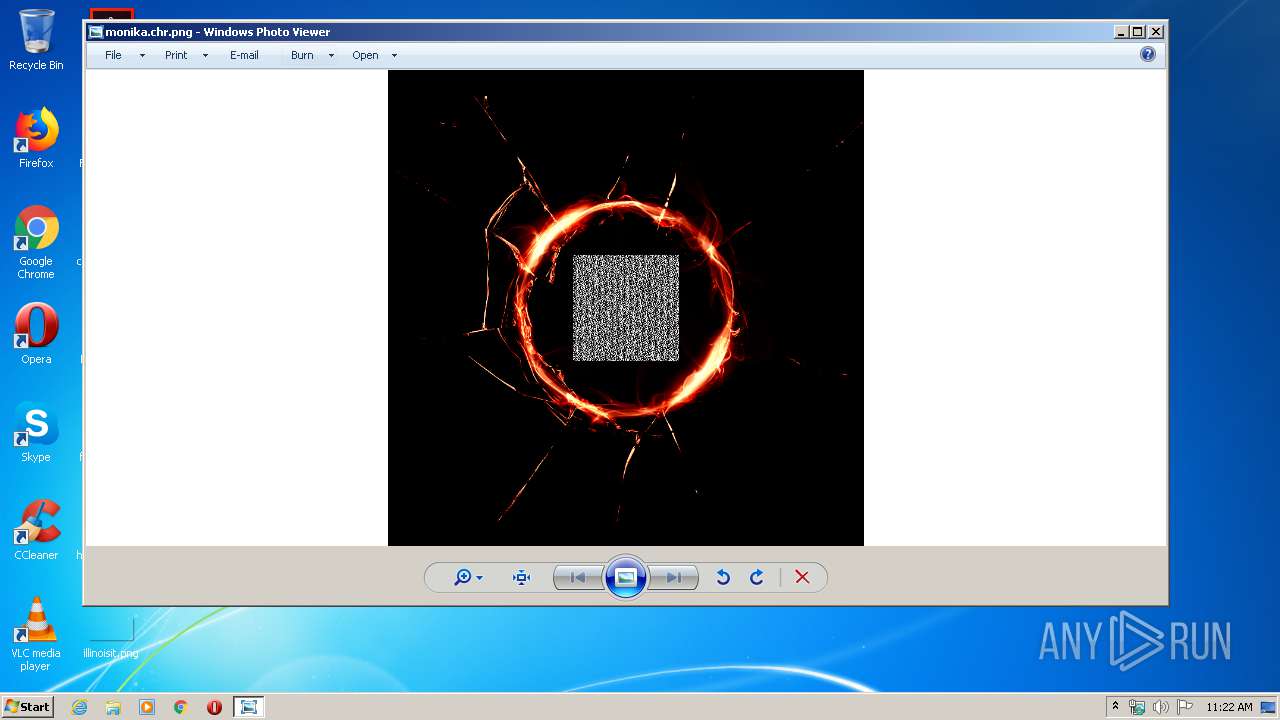The width and height of the screenshot is (1280, 720).
Task: Click the Photo Viewer title bar icon
Action: (96, 32)
